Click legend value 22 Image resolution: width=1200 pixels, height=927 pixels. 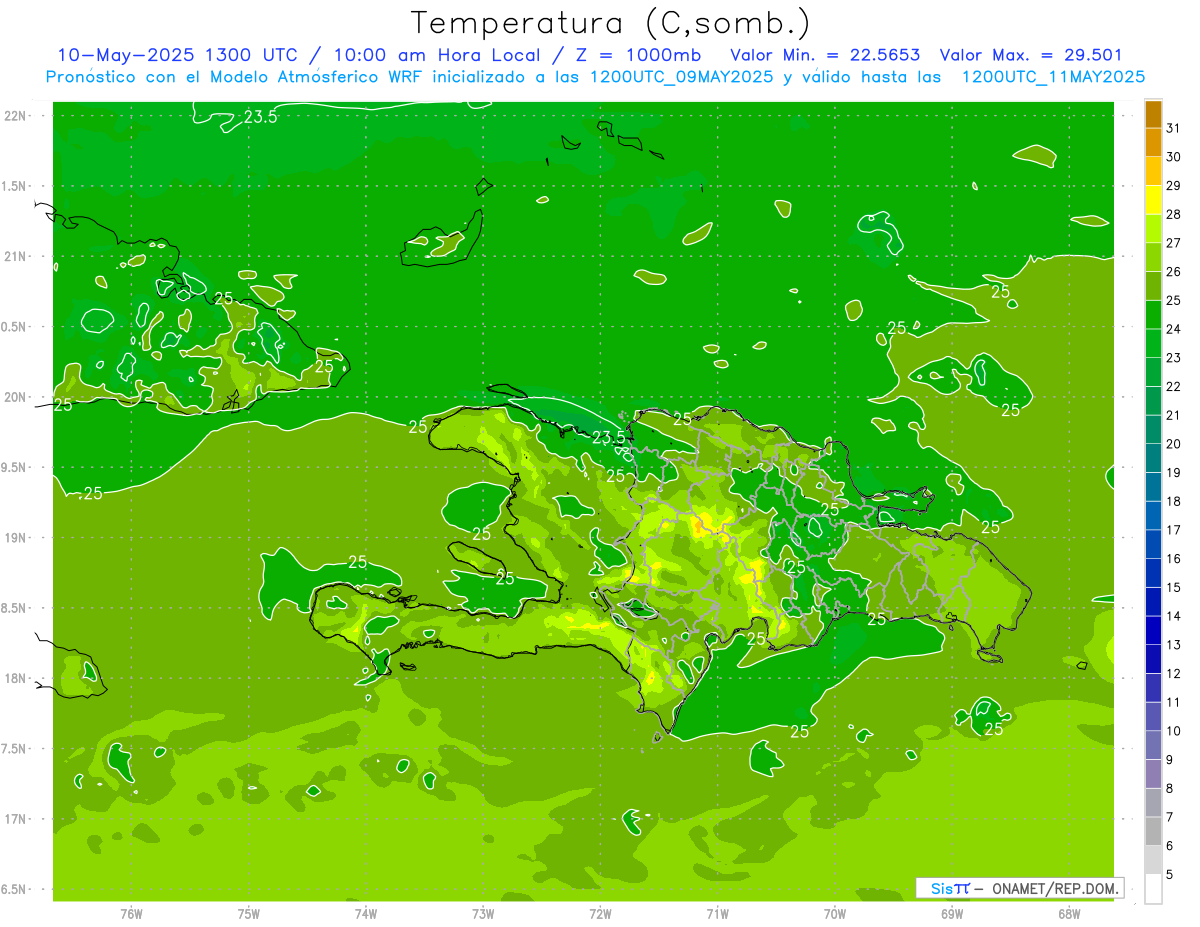pos(1174,387)
